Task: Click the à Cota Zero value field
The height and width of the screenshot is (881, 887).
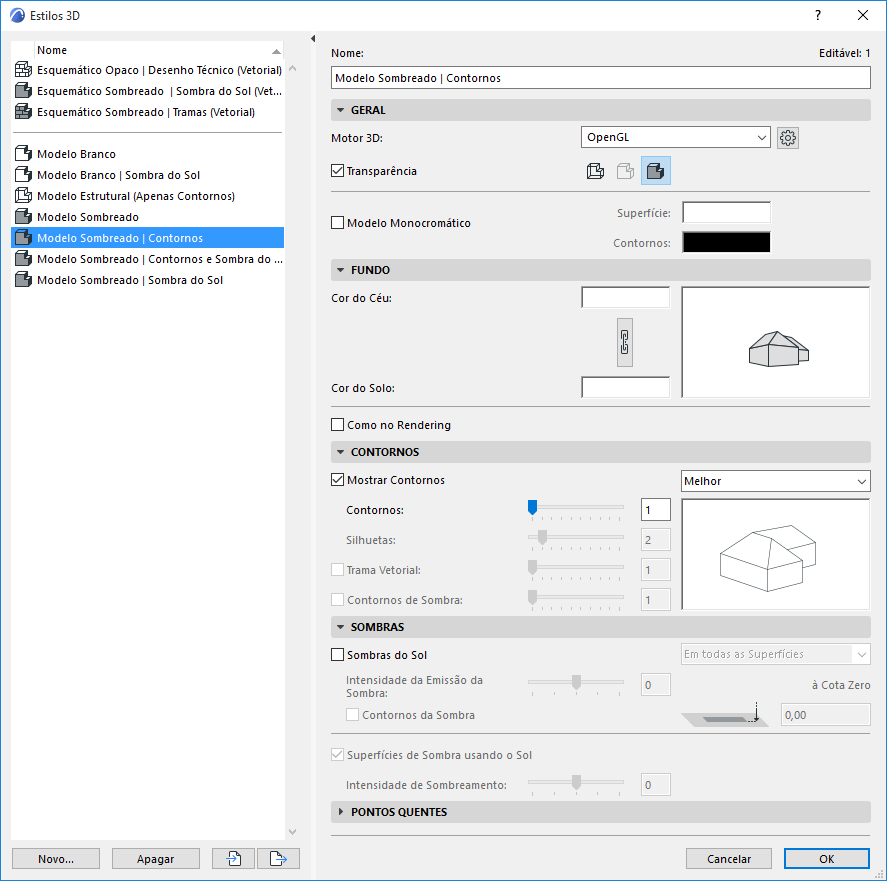Action: click(825, 715)
